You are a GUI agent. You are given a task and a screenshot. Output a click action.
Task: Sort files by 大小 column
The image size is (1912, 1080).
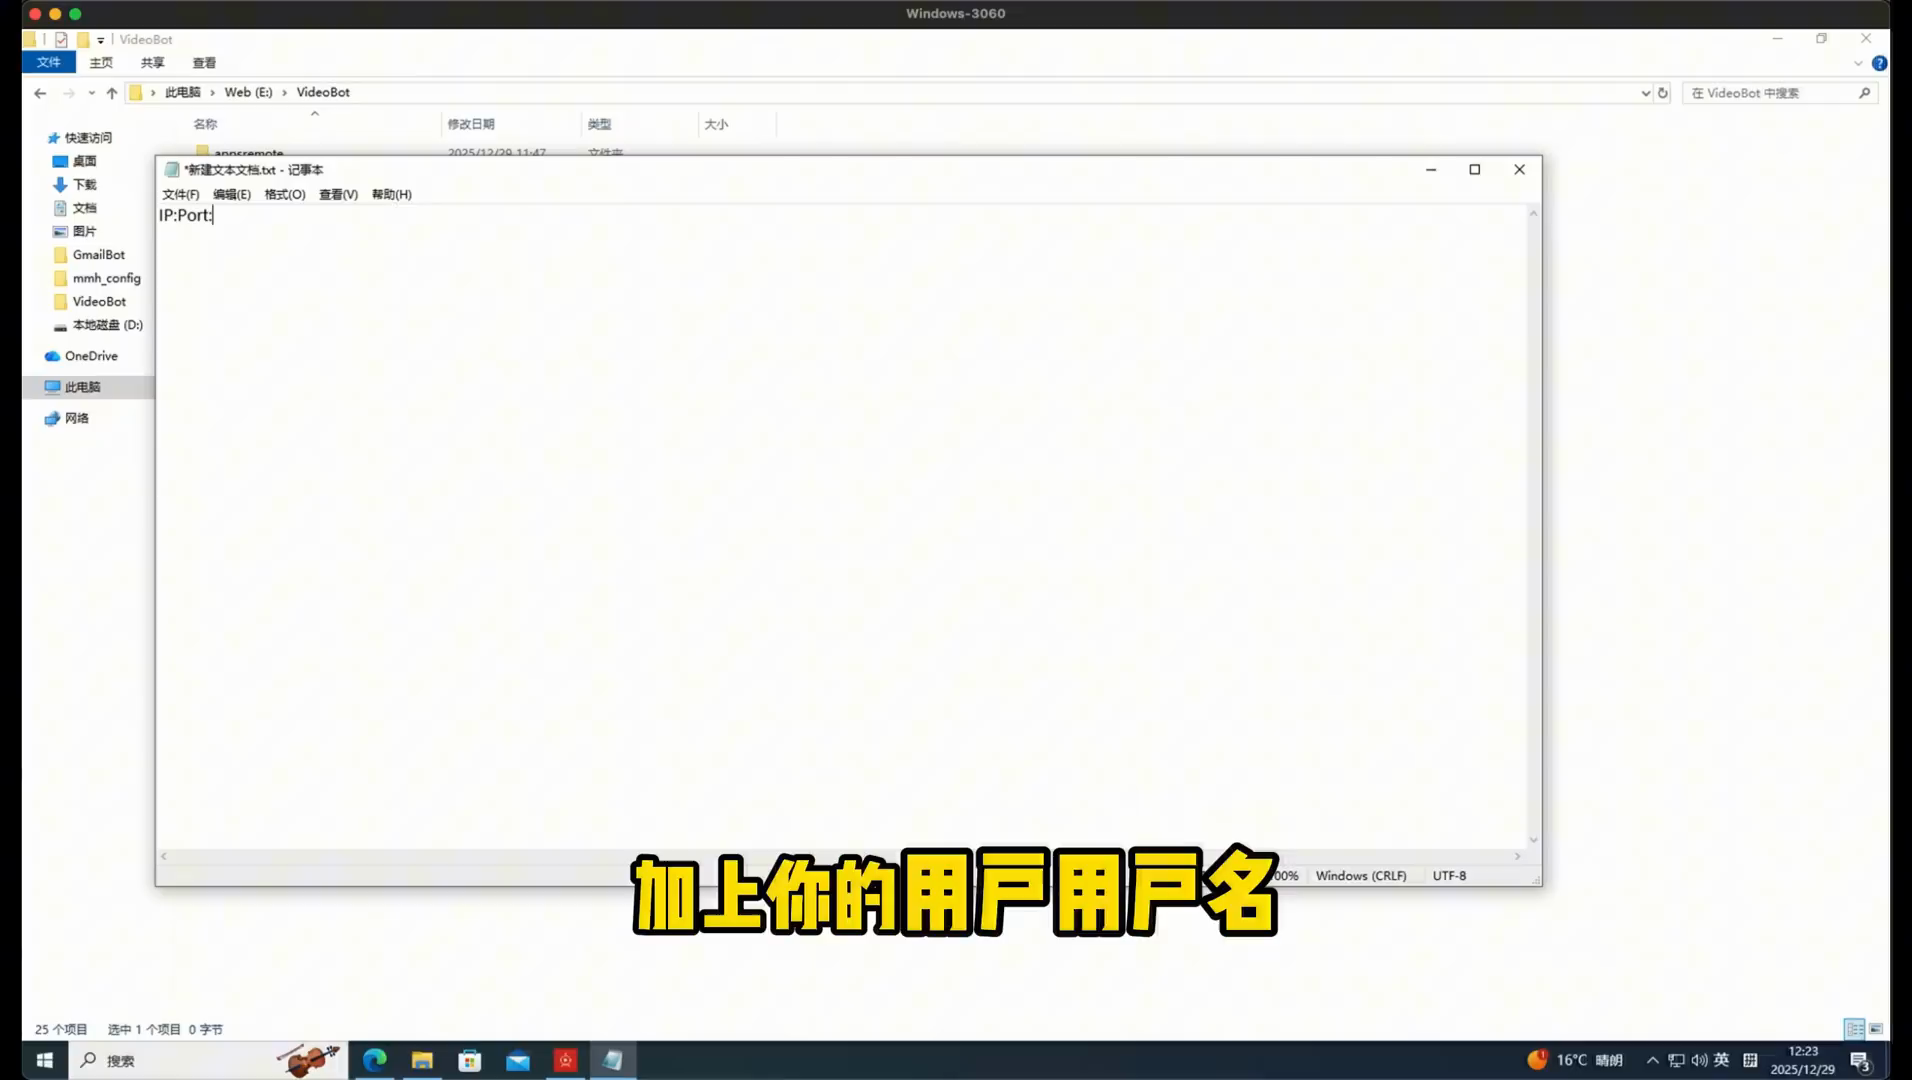click(x=716, y=124)
